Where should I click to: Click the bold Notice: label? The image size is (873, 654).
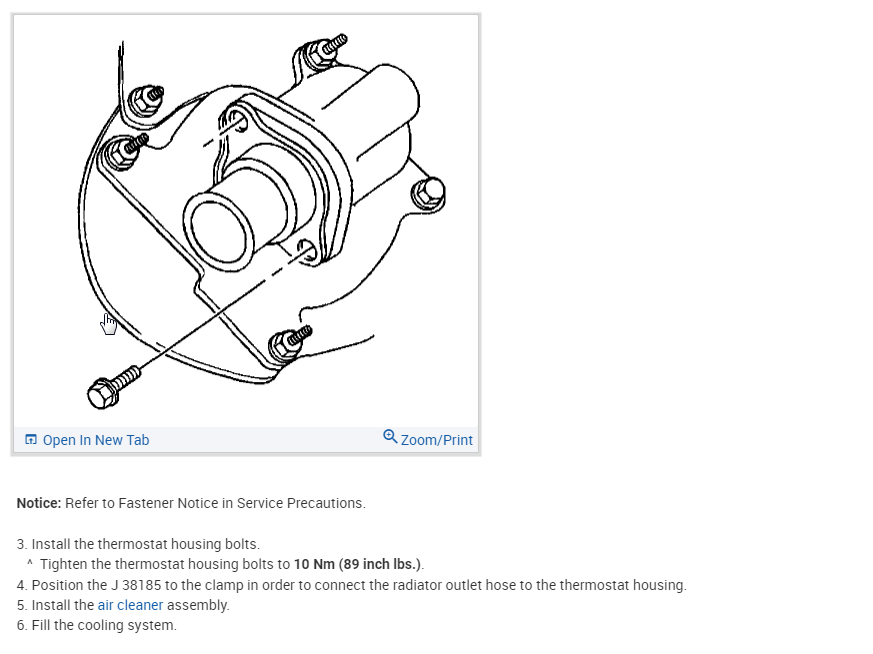click(x=39, y=503)
